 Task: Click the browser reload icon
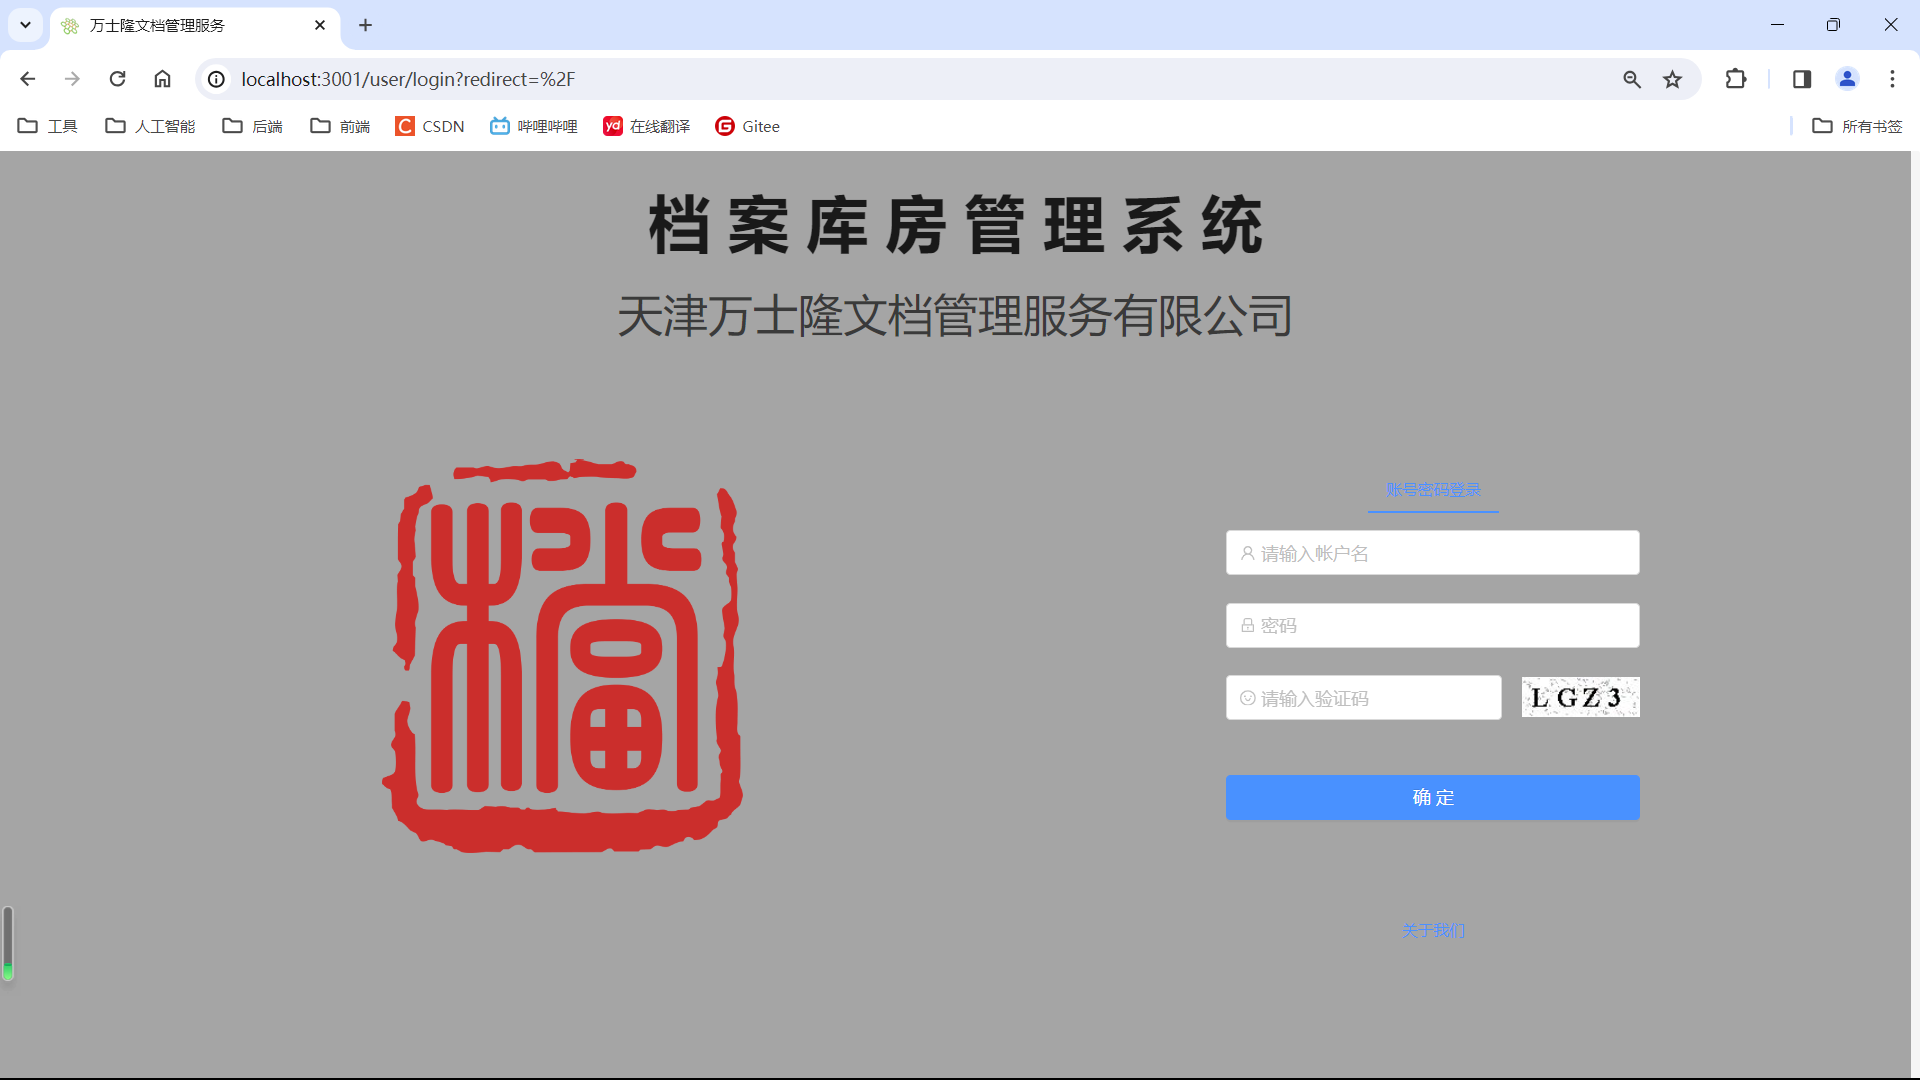(x=117, y=79)
